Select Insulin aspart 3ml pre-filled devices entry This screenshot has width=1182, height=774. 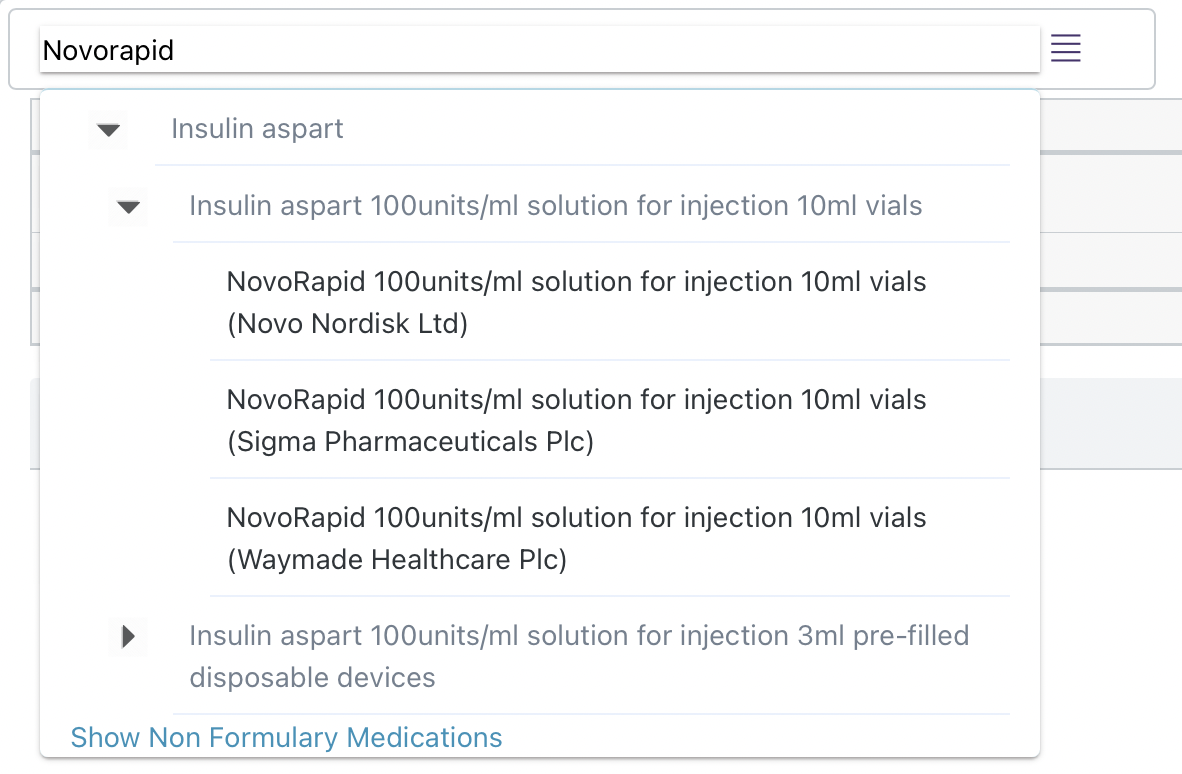[x=578, y=656]
